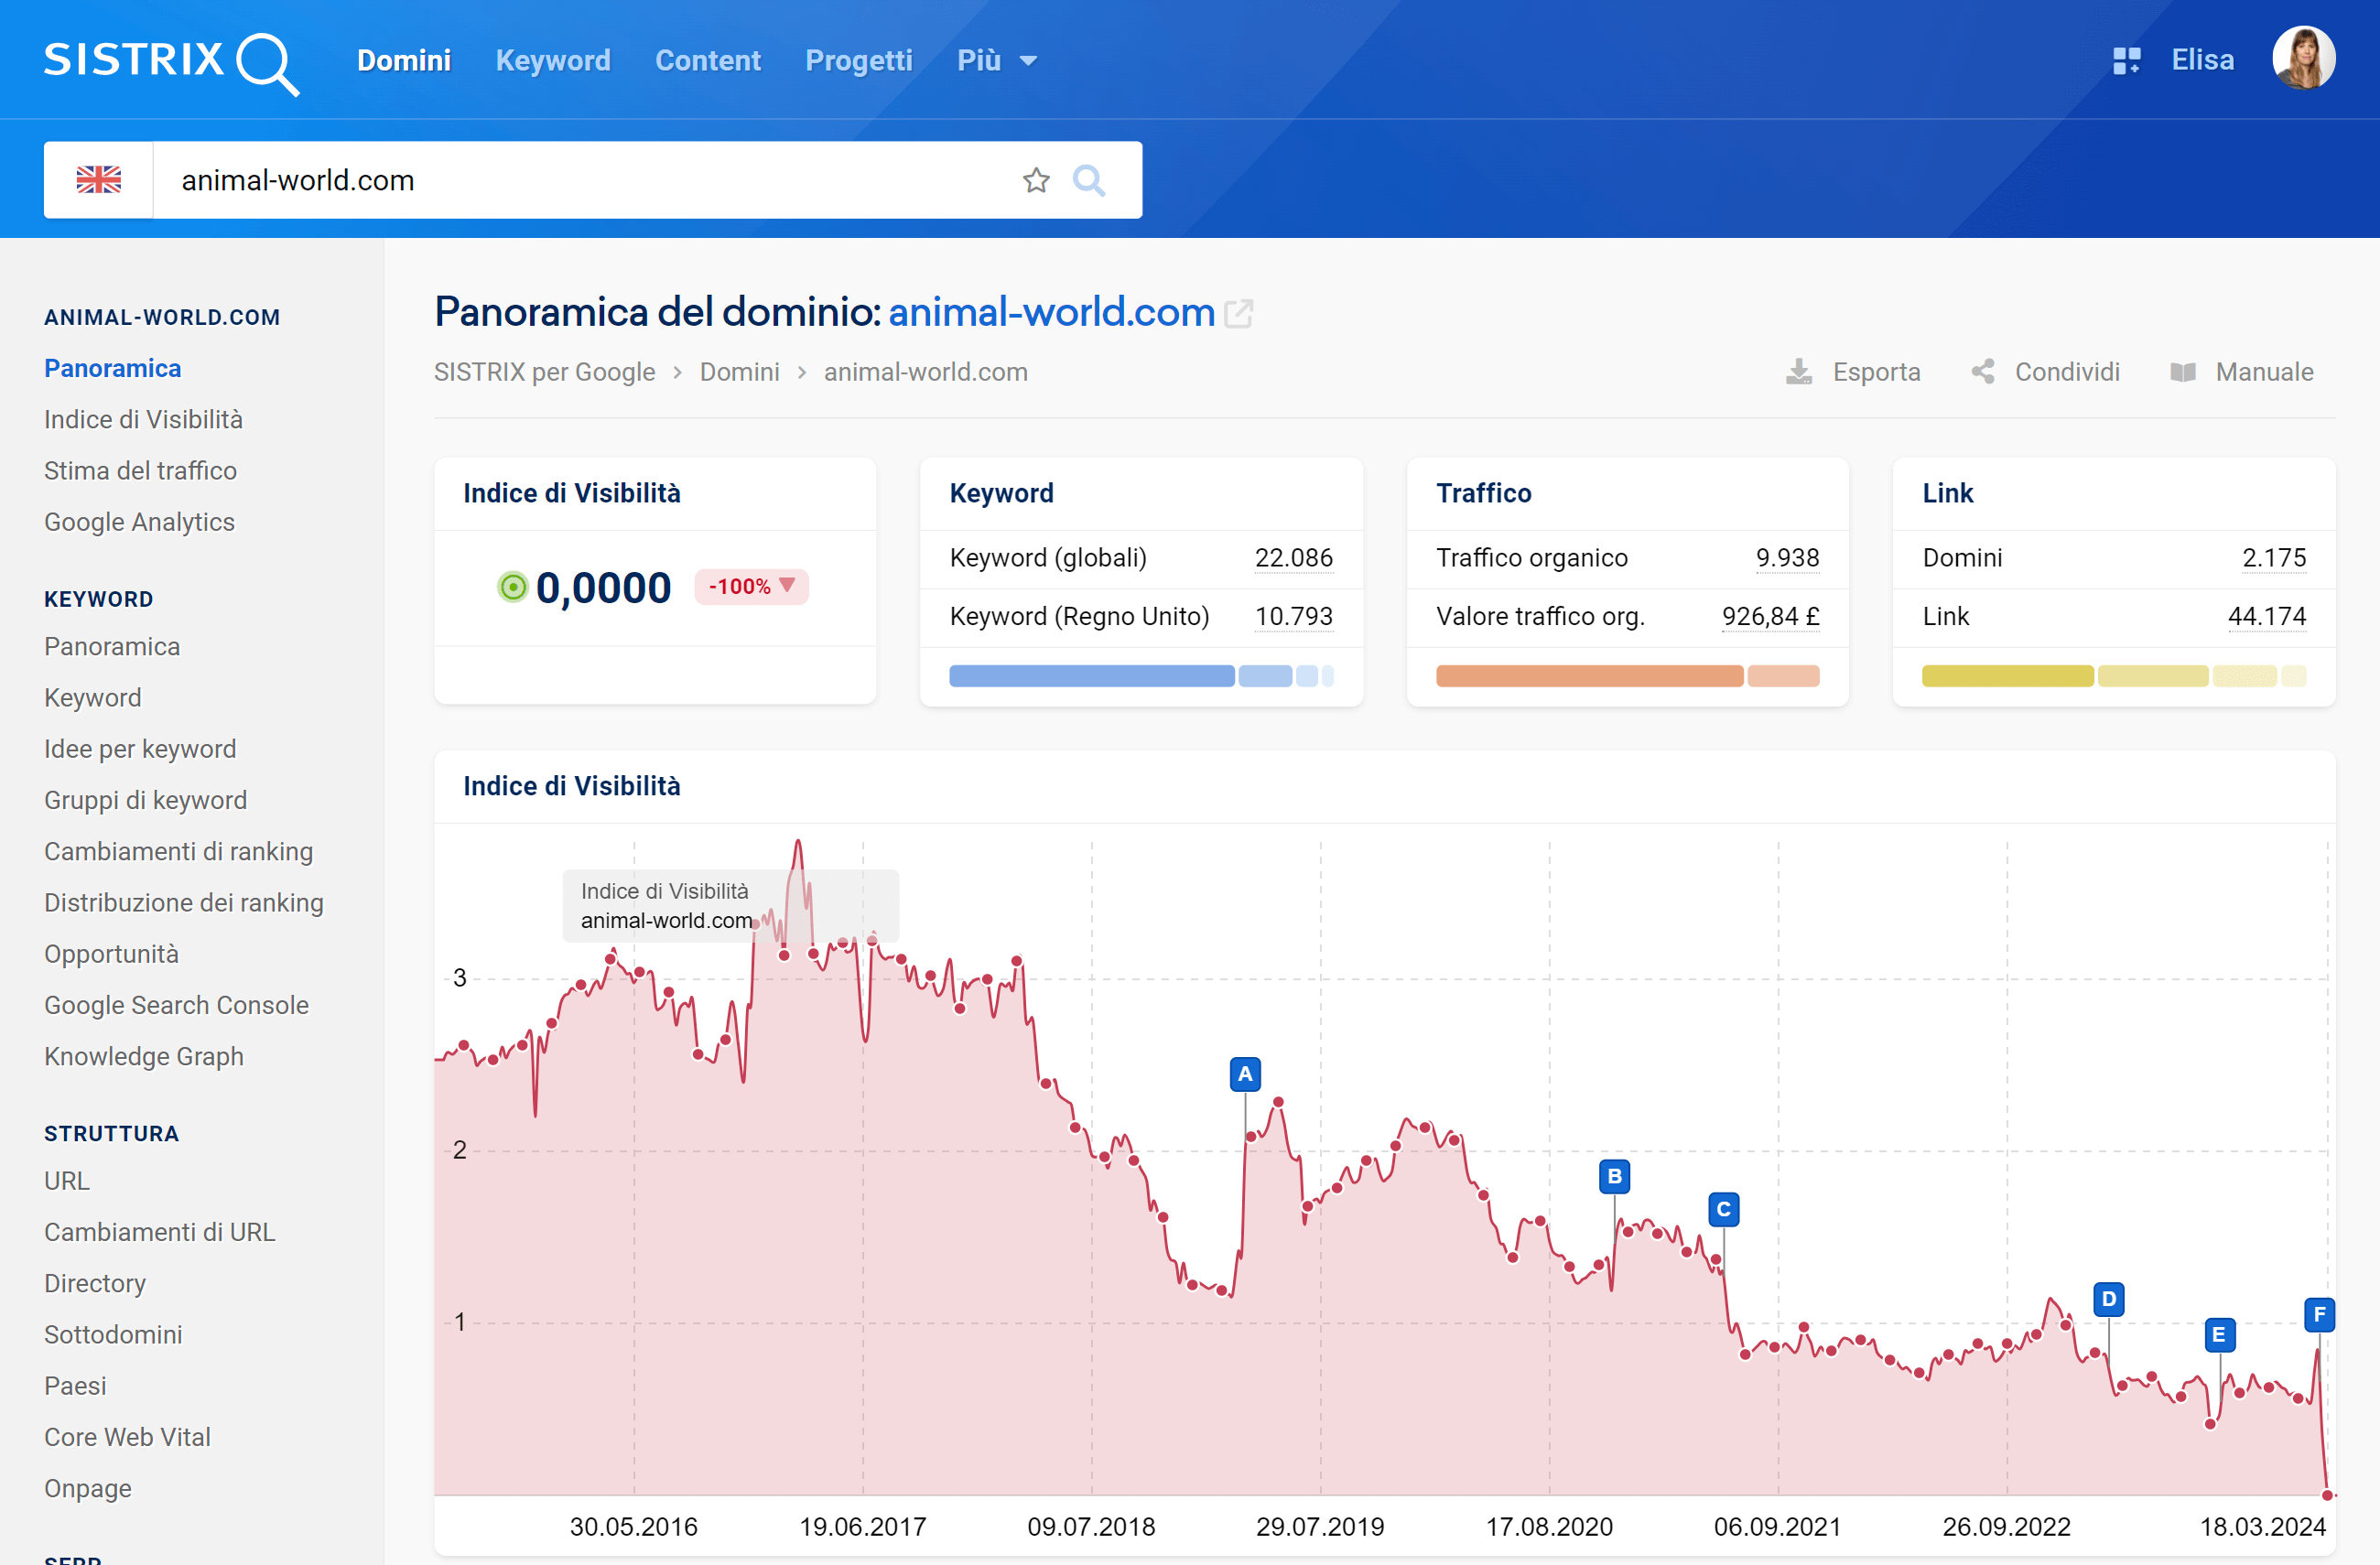Screen dimensions: 2380x1565
Task: Click the Keyword (Regno Unito) value 10.793
Action: coord(1293,617)
